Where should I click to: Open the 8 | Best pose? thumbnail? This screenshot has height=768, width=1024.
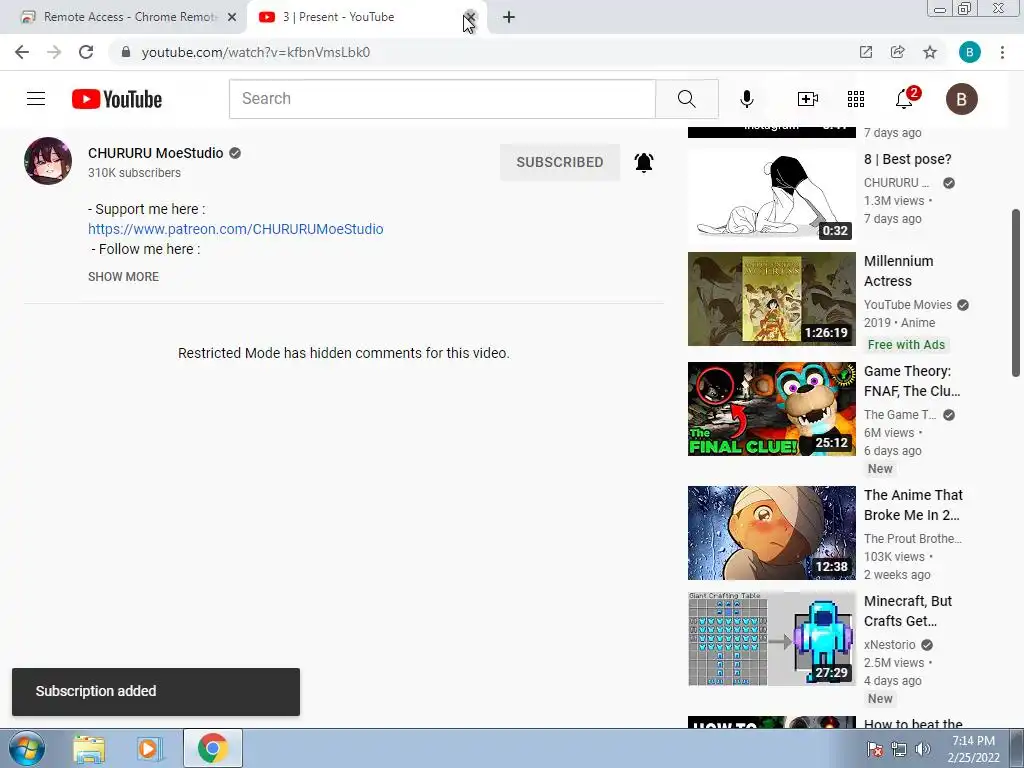[x=771, y=196]
